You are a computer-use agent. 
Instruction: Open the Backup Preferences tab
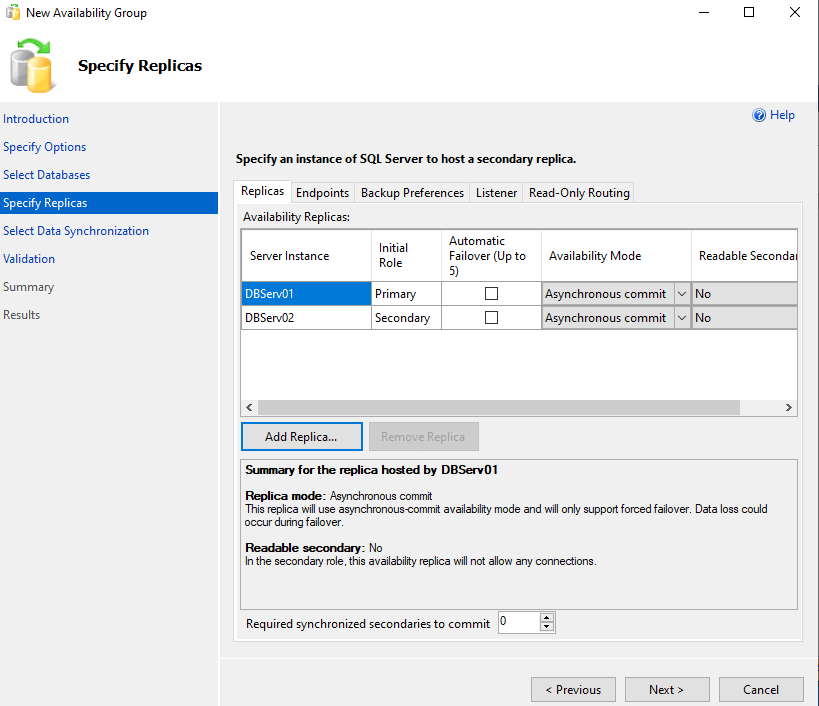click(x=412, y=193)
